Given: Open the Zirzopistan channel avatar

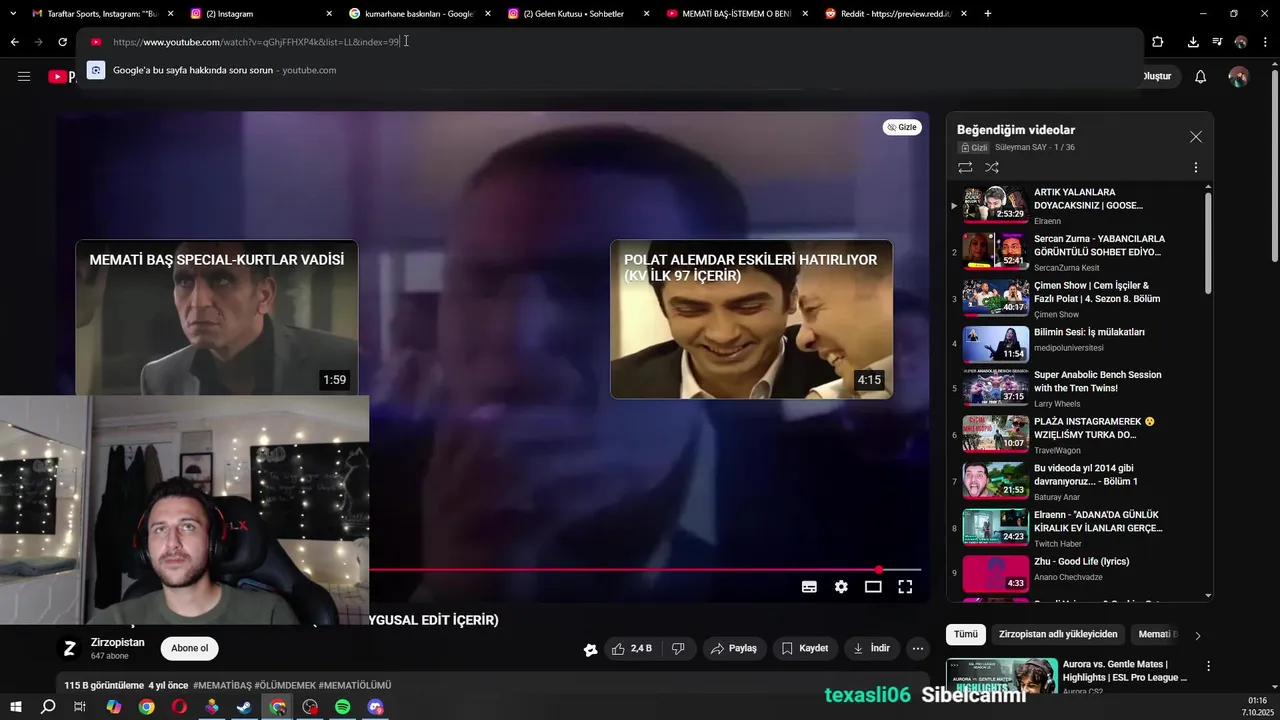Looking at the screenshot, I should (x=69, y=649).
